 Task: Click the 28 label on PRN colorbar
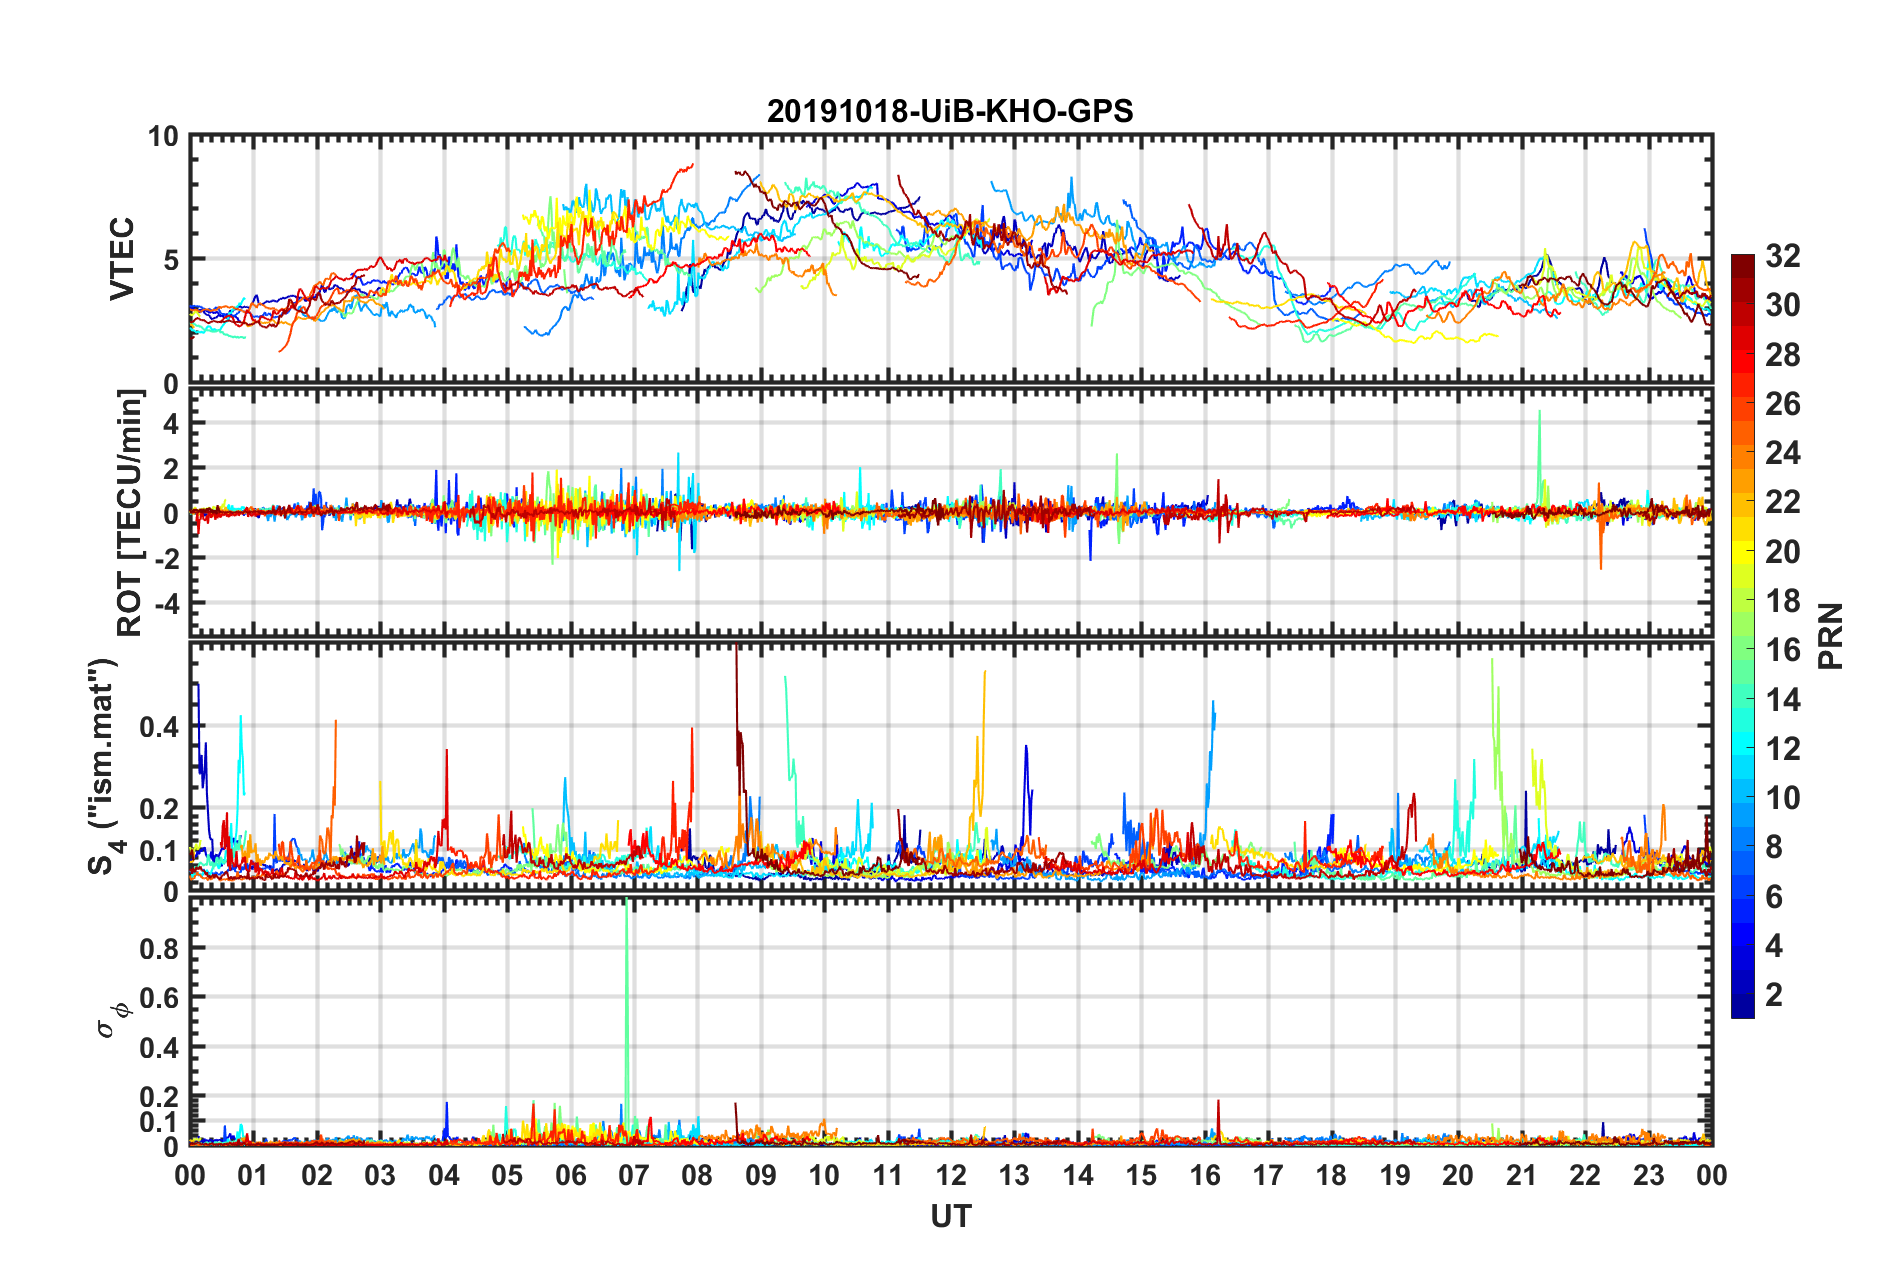1783,355
